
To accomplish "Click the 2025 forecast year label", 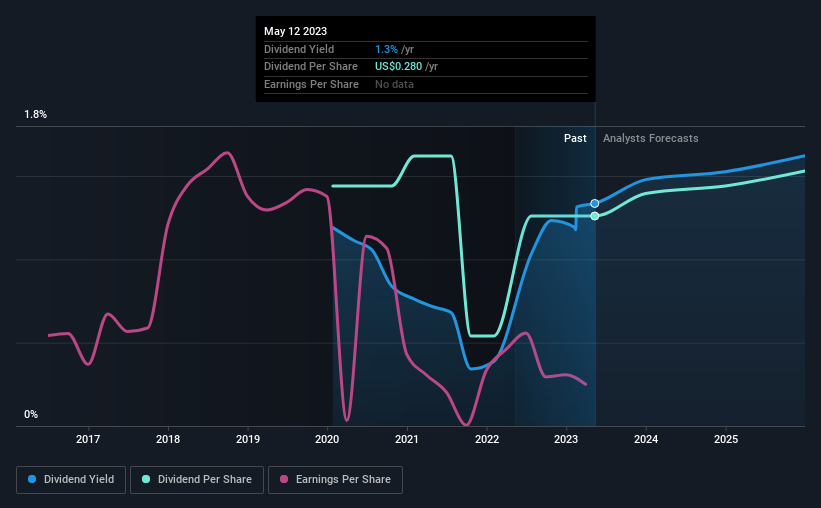I will [726, 439].
